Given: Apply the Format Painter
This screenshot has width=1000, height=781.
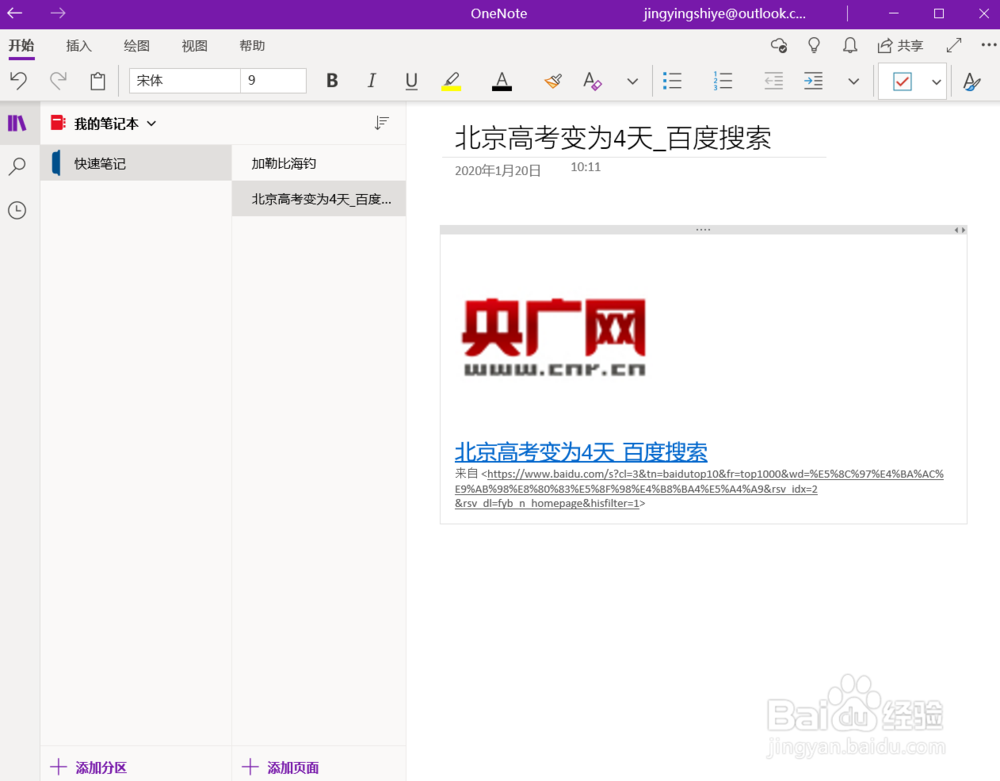Looking at the screenshot, I should [x=552, y=81].
